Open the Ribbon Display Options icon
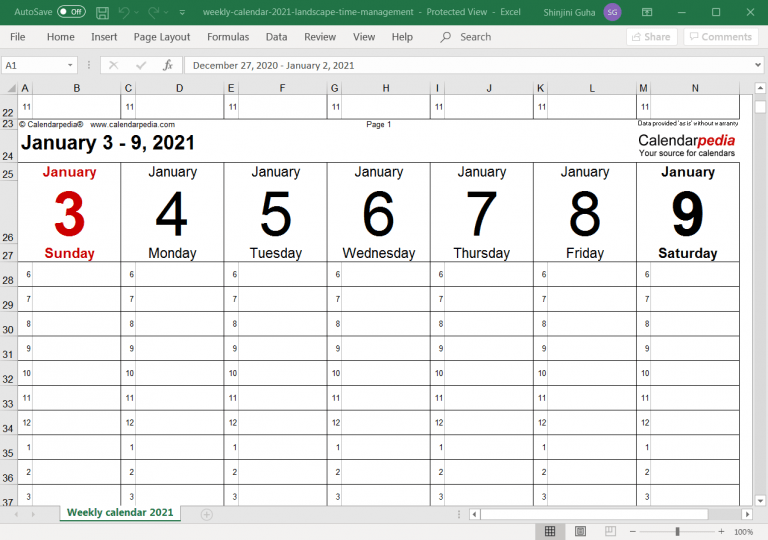The image size is (768, 540). pos(648,12)
